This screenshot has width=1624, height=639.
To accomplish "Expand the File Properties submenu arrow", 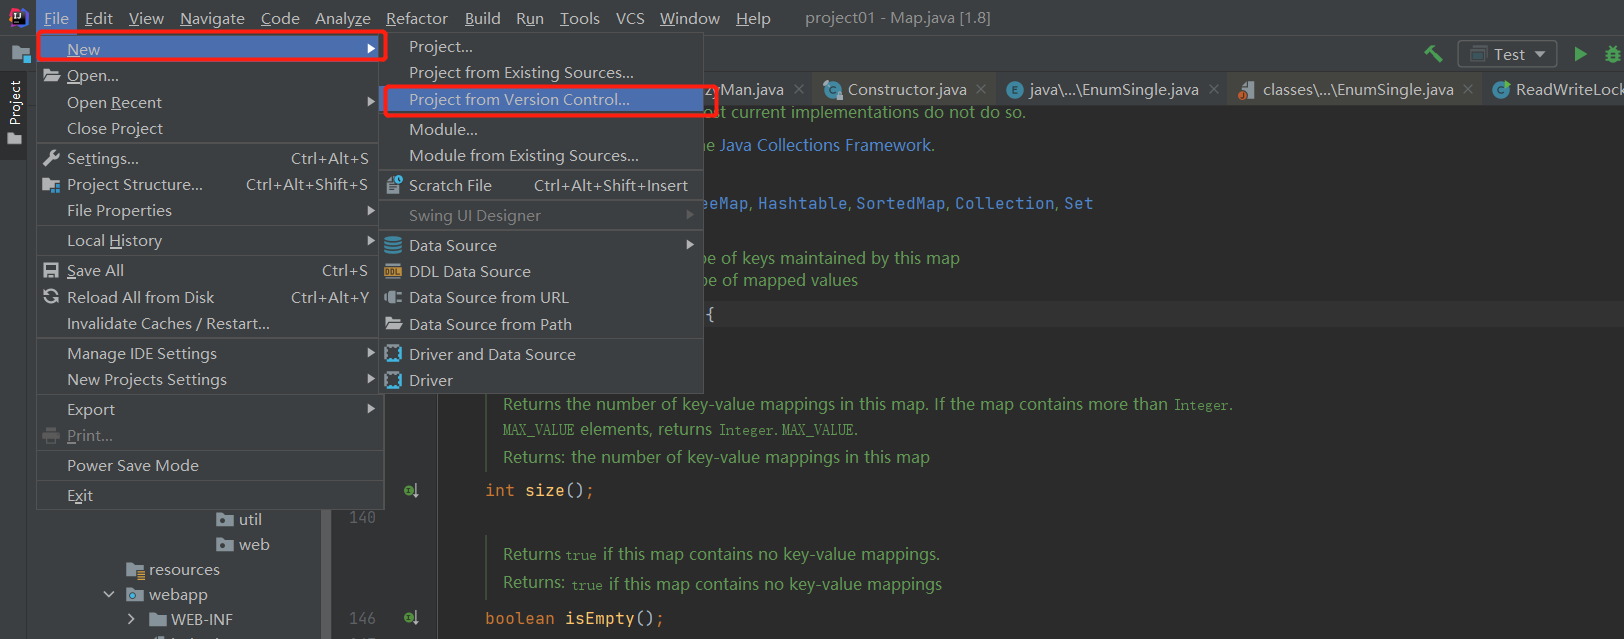I will [371, 210].
